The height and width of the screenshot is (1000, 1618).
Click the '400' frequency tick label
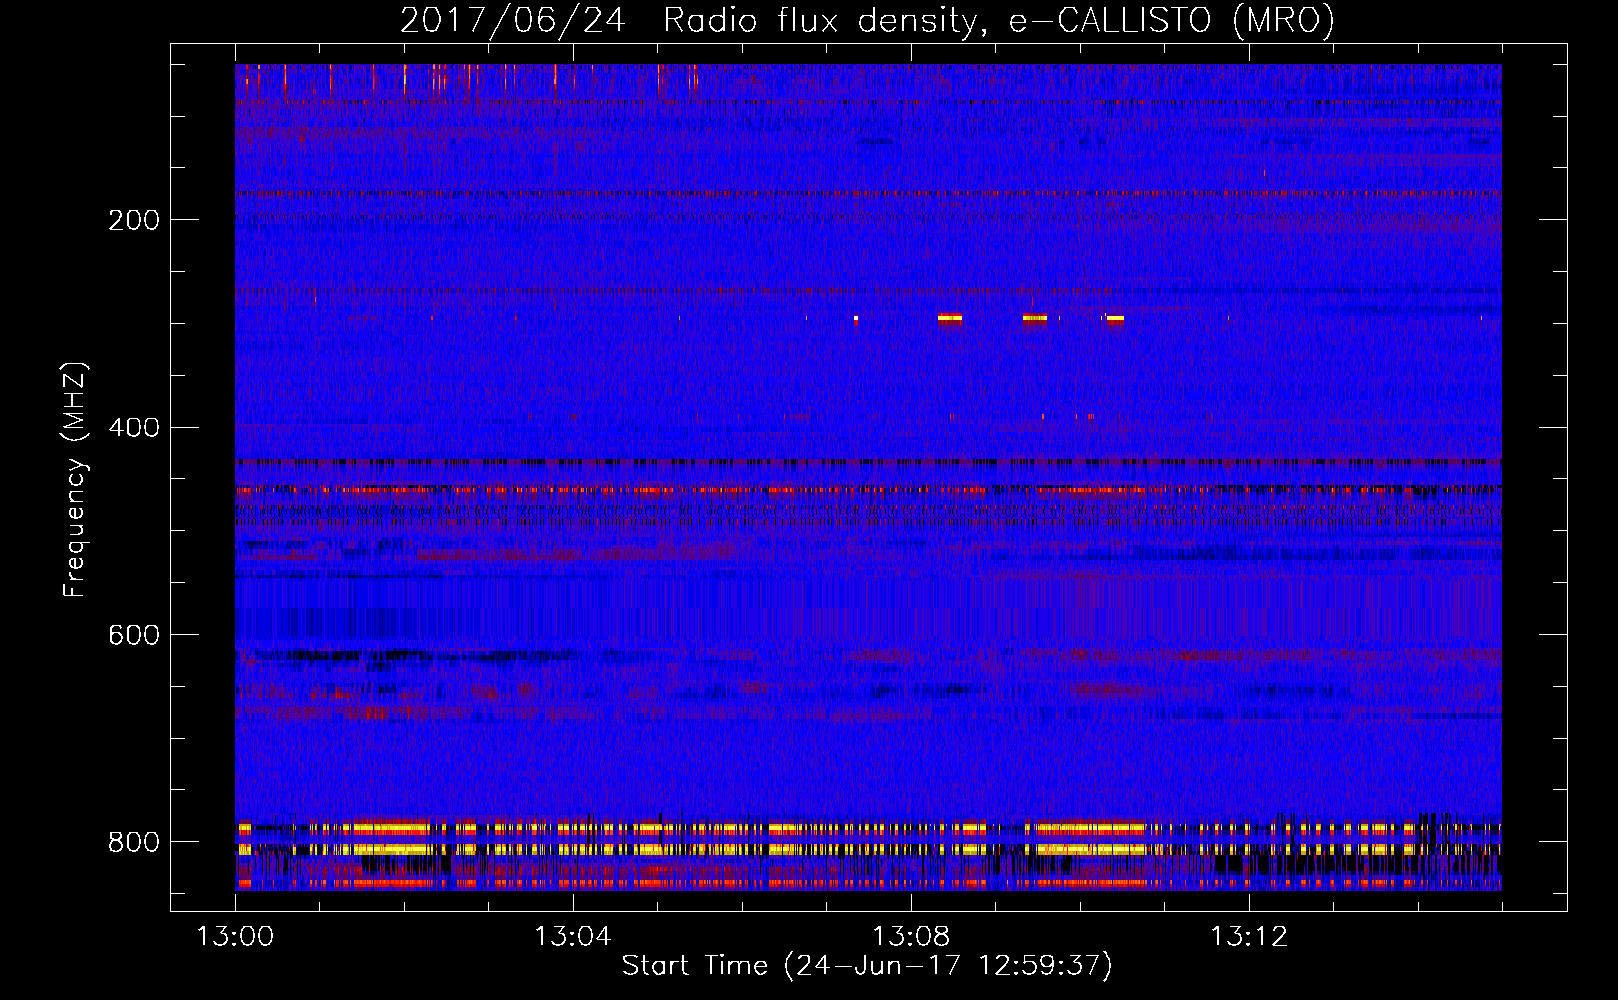133,428
